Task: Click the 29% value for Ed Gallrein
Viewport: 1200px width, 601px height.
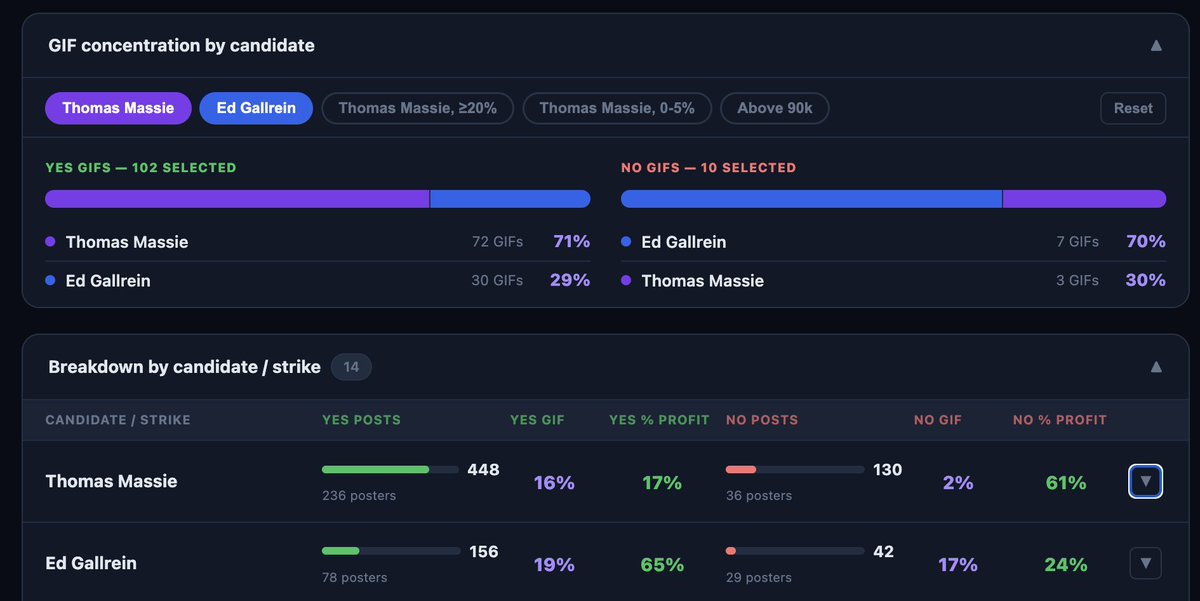Action: [570, 280]
